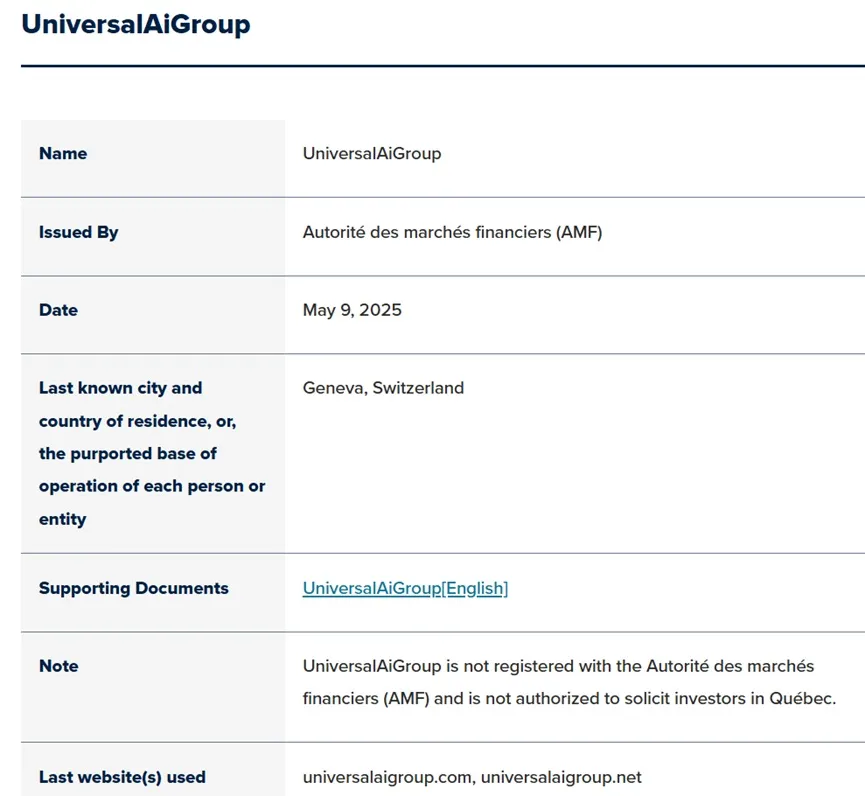Click the Issued By row label

(78, 232)
